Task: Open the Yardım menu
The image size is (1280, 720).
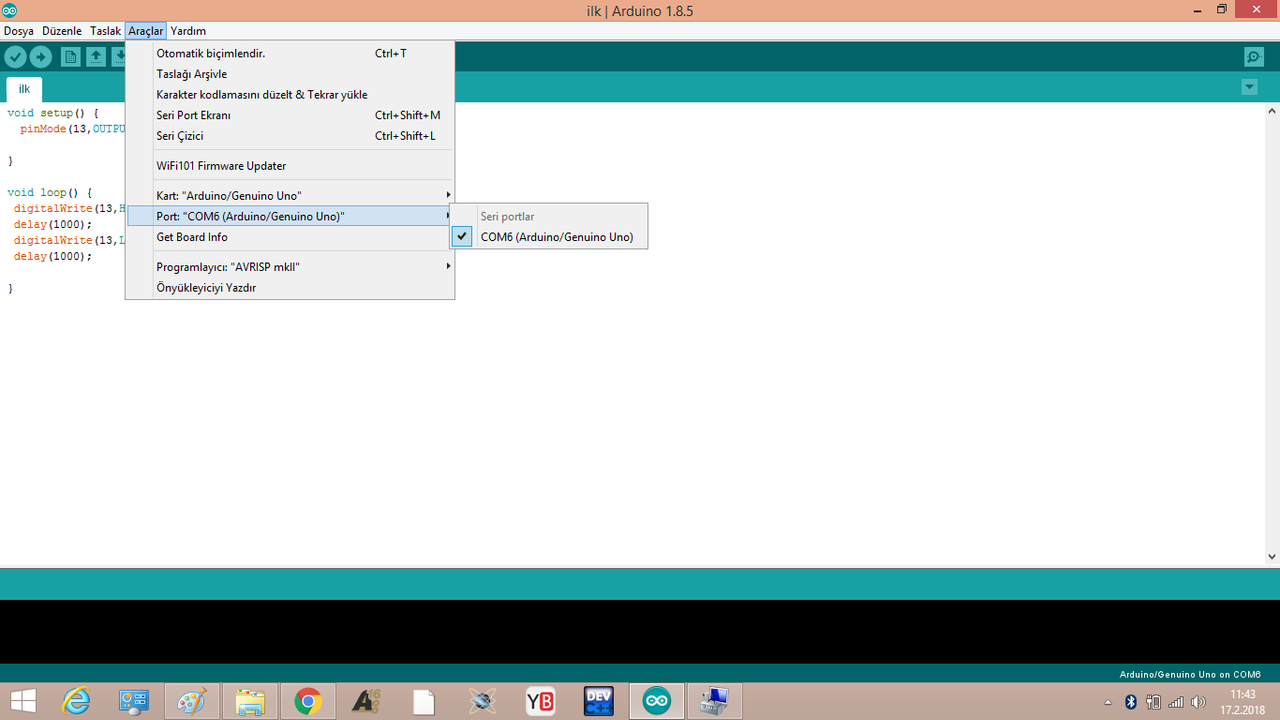Action: pyautogui.click(x=188, y=31)
